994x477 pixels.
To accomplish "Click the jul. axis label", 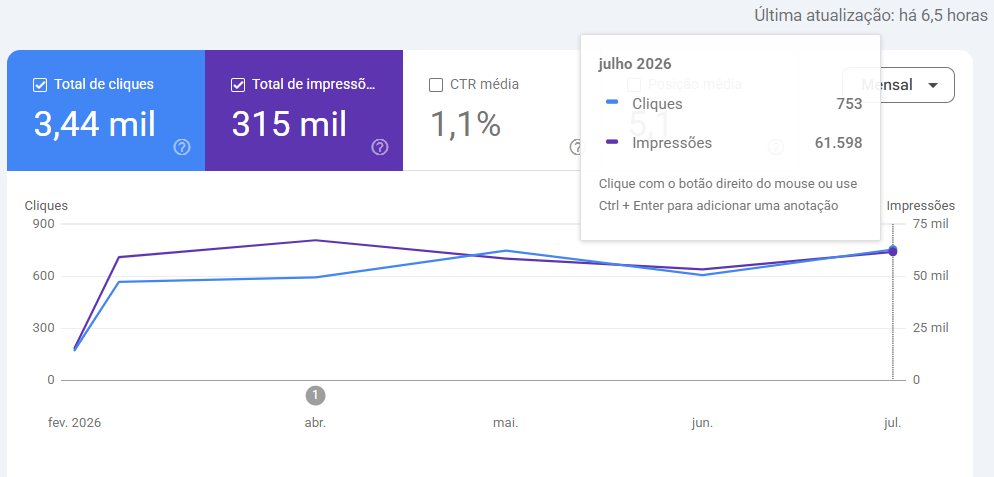I will coord(893,423).
